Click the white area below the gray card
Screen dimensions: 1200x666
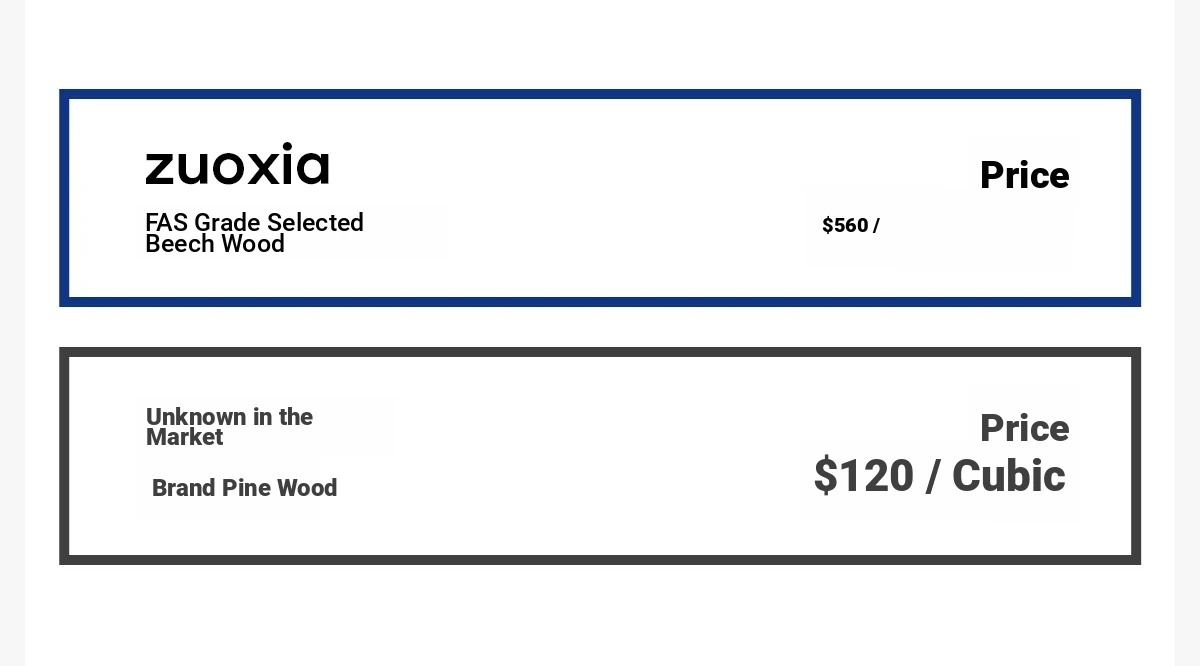[x=600, y=615]
